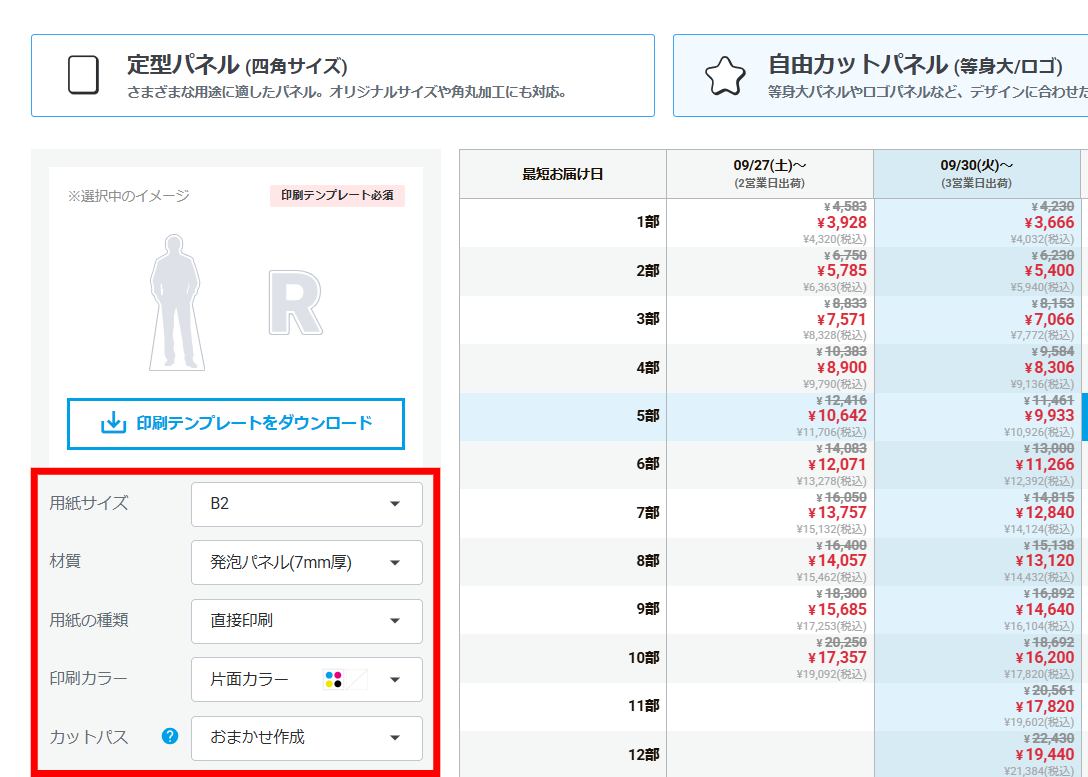
Task: Select the ¥3,928 price for 1部 on 09/27
Action: coord(840,223)
